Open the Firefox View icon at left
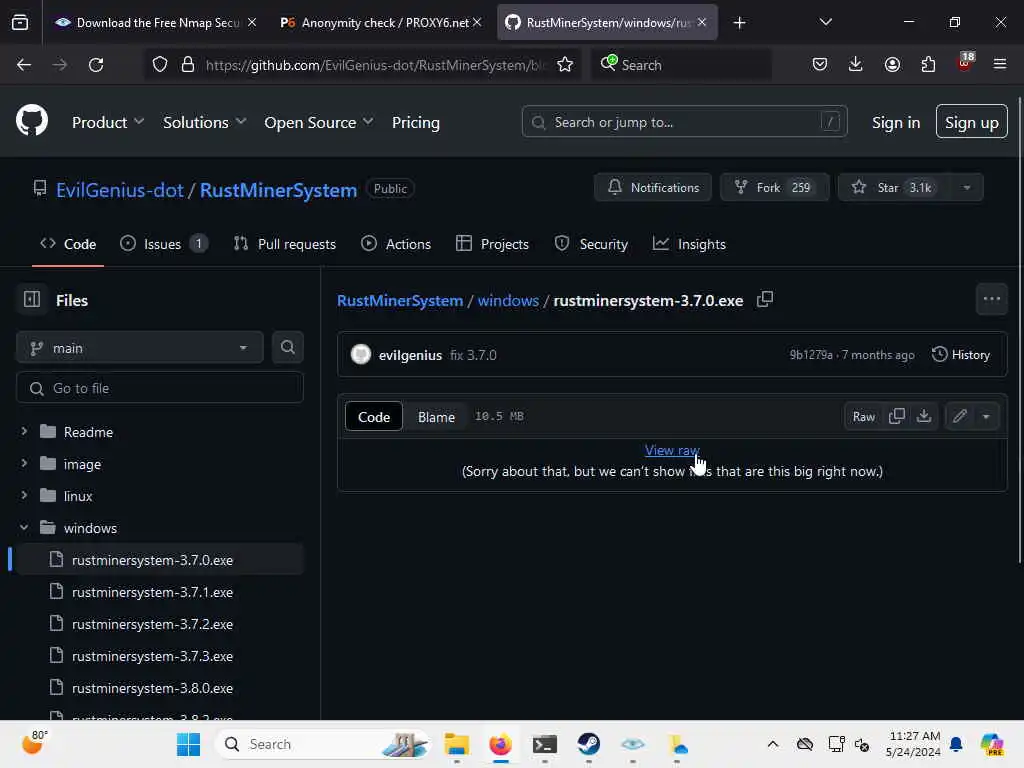The image size is (1024, 768). pyautogui.click(x=20, y=23)
